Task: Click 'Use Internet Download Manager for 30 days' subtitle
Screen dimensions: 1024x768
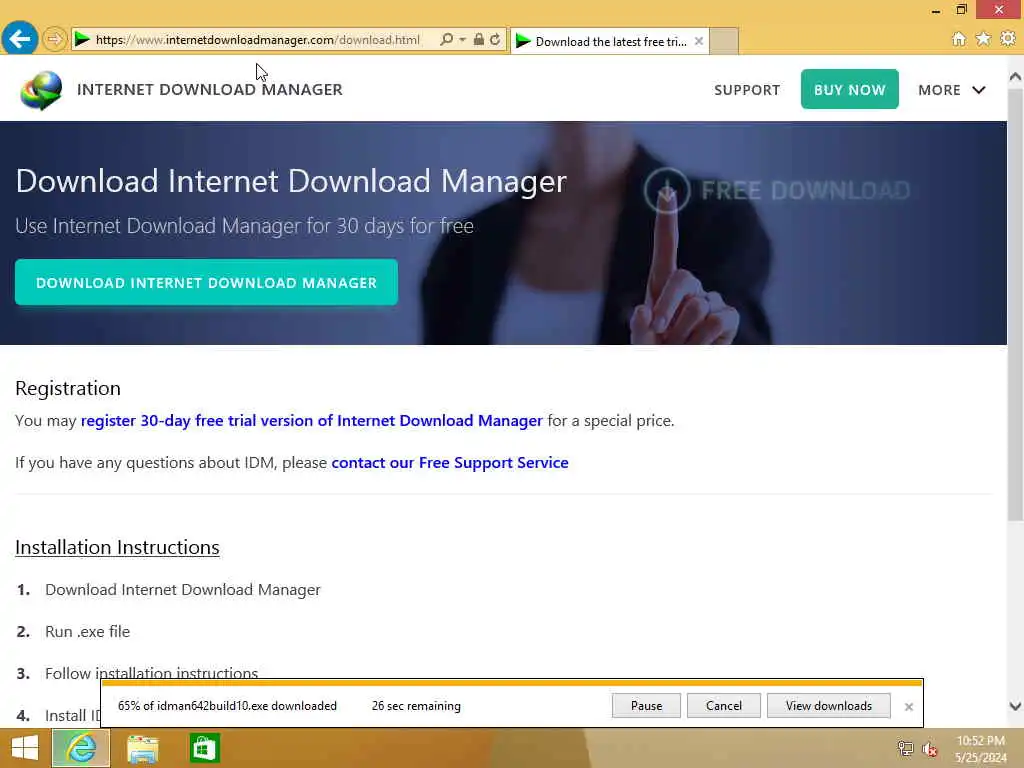Action: tap(244, 226)
